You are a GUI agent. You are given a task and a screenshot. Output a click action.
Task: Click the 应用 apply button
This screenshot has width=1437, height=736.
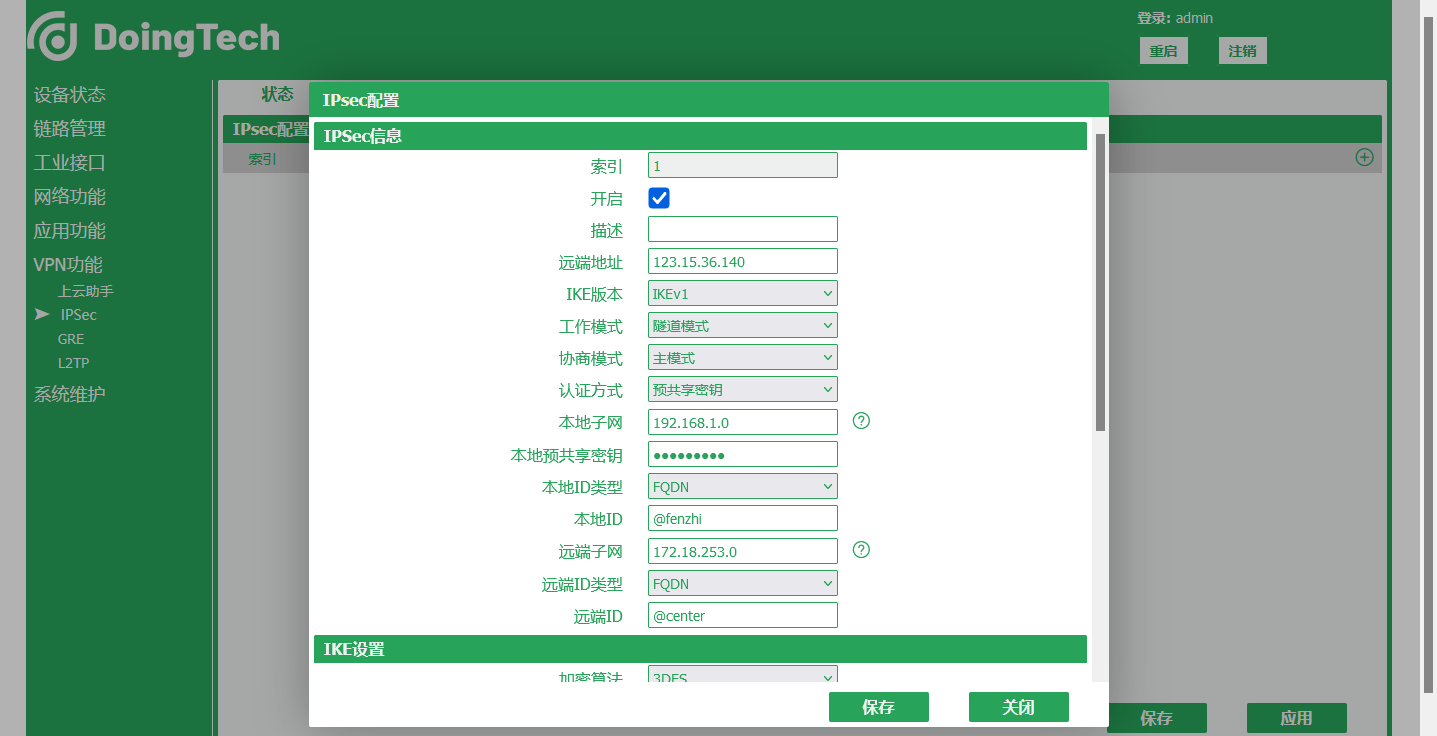[x=1297, y=718]
